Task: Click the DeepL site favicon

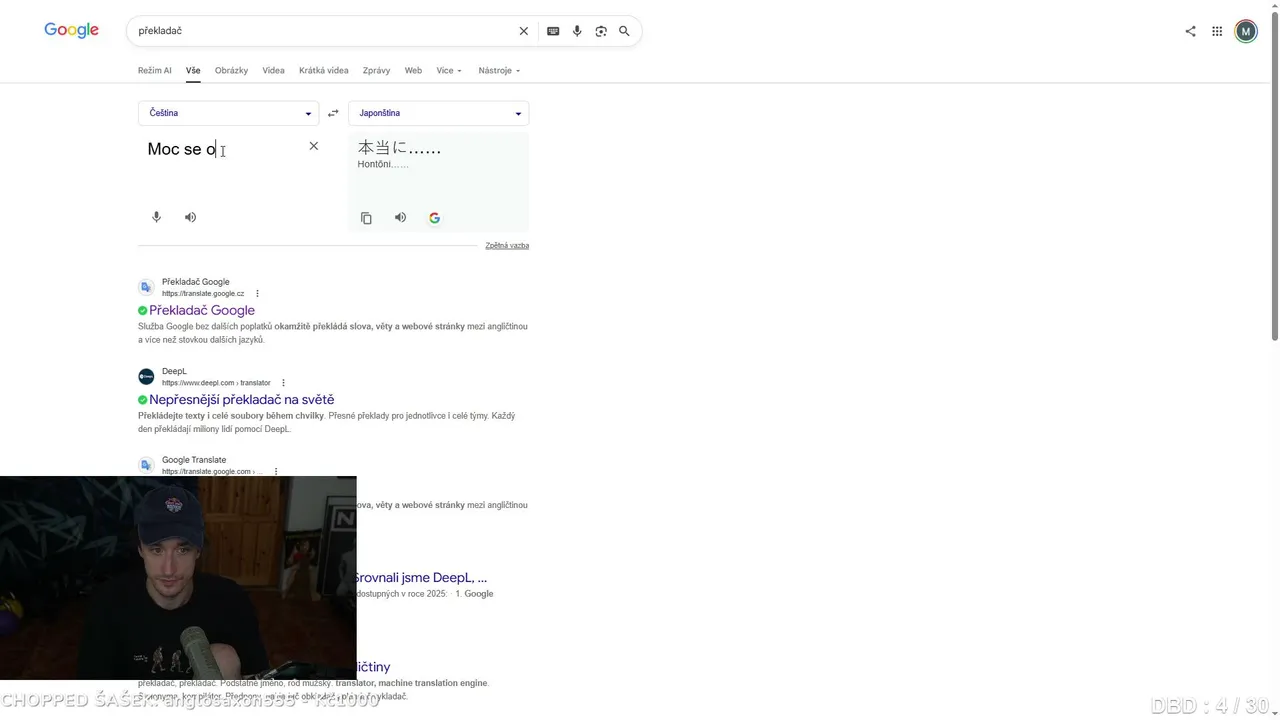Action: [x=146, y=376]
